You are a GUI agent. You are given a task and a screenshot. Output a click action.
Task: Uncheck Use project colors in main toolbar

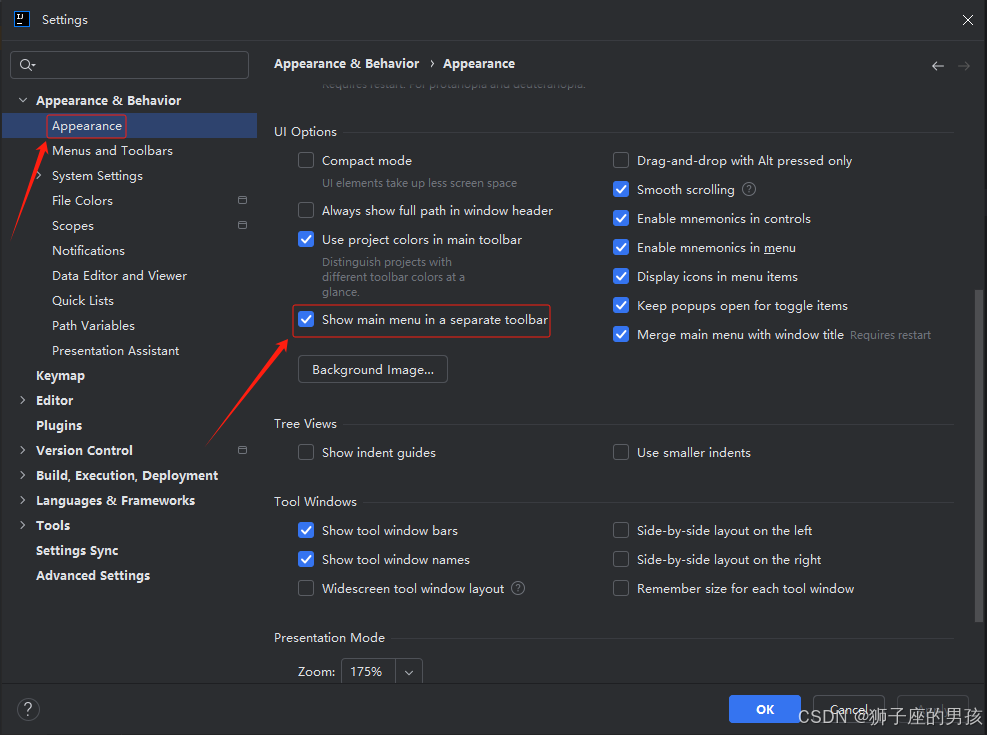pos(306,239)
